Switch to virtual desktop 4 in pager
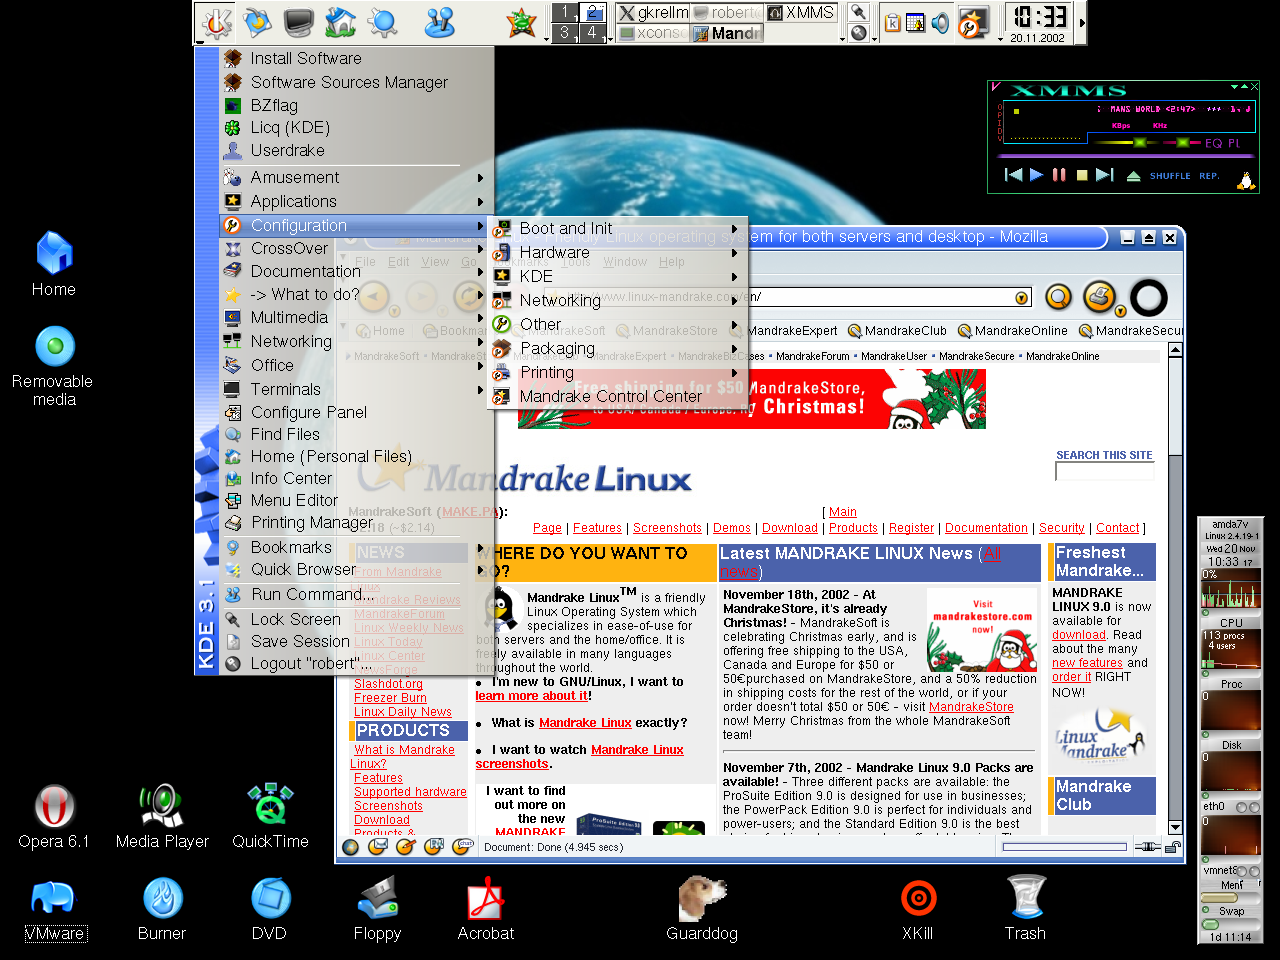Screen dimensions: 1280x960 [x=592, y=32]
